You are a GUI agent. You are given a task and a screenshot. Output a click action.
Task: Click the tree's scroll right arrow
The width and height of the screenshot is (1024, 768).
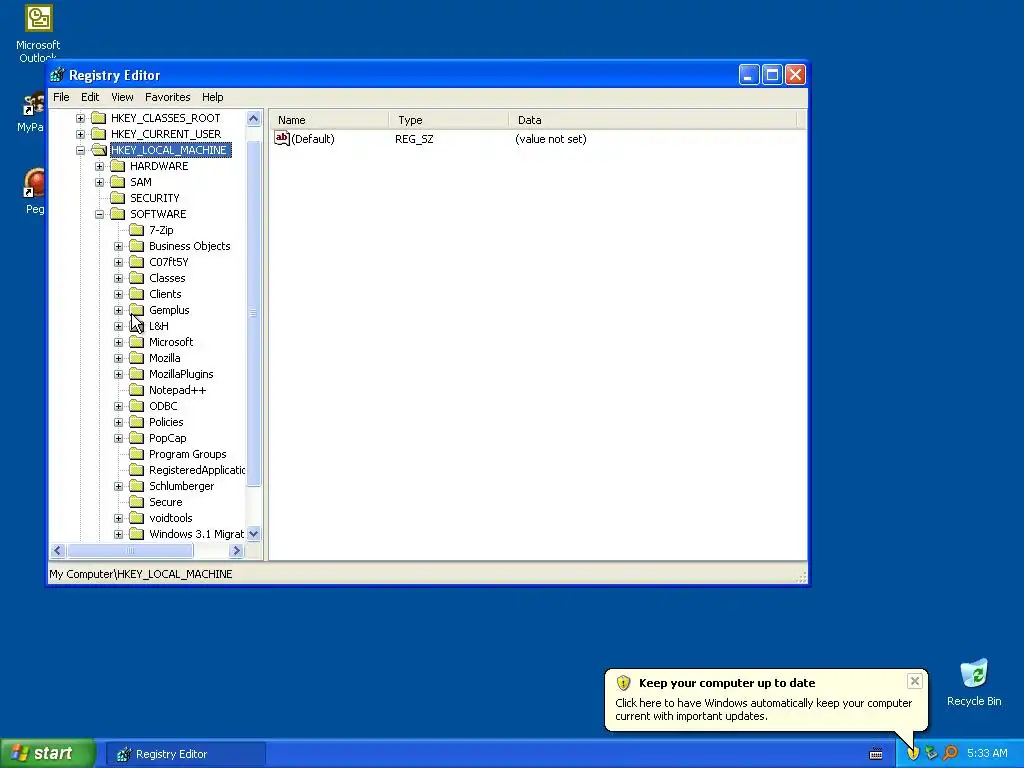[x=236, y=551]
